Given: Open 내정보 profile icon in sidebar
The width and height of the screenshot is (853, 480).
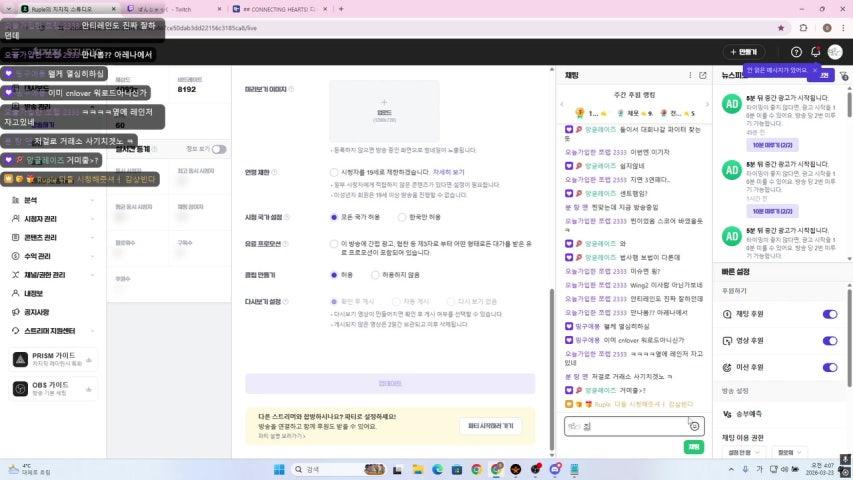Looking at the screenshot, I should pyautogui.click(x=15, y=293).
